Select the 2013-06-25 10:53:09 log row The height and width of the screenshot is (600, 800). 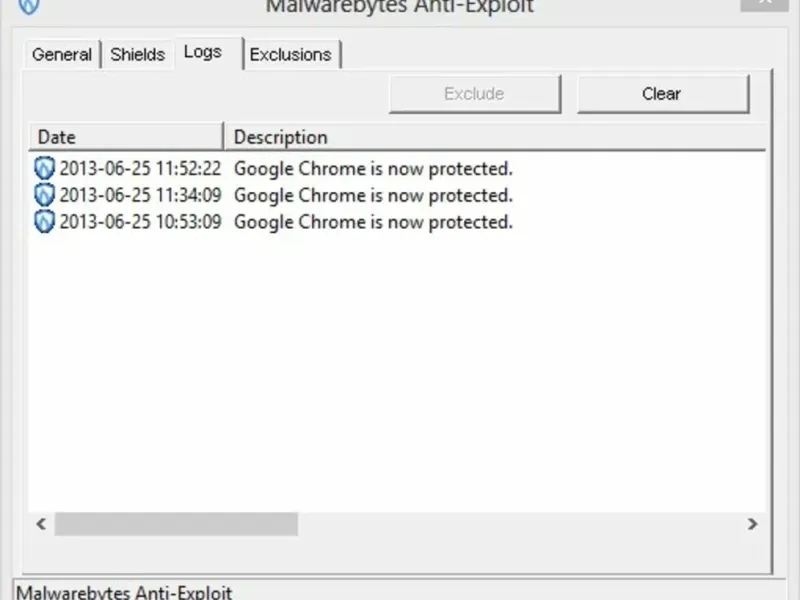[397, 221]
